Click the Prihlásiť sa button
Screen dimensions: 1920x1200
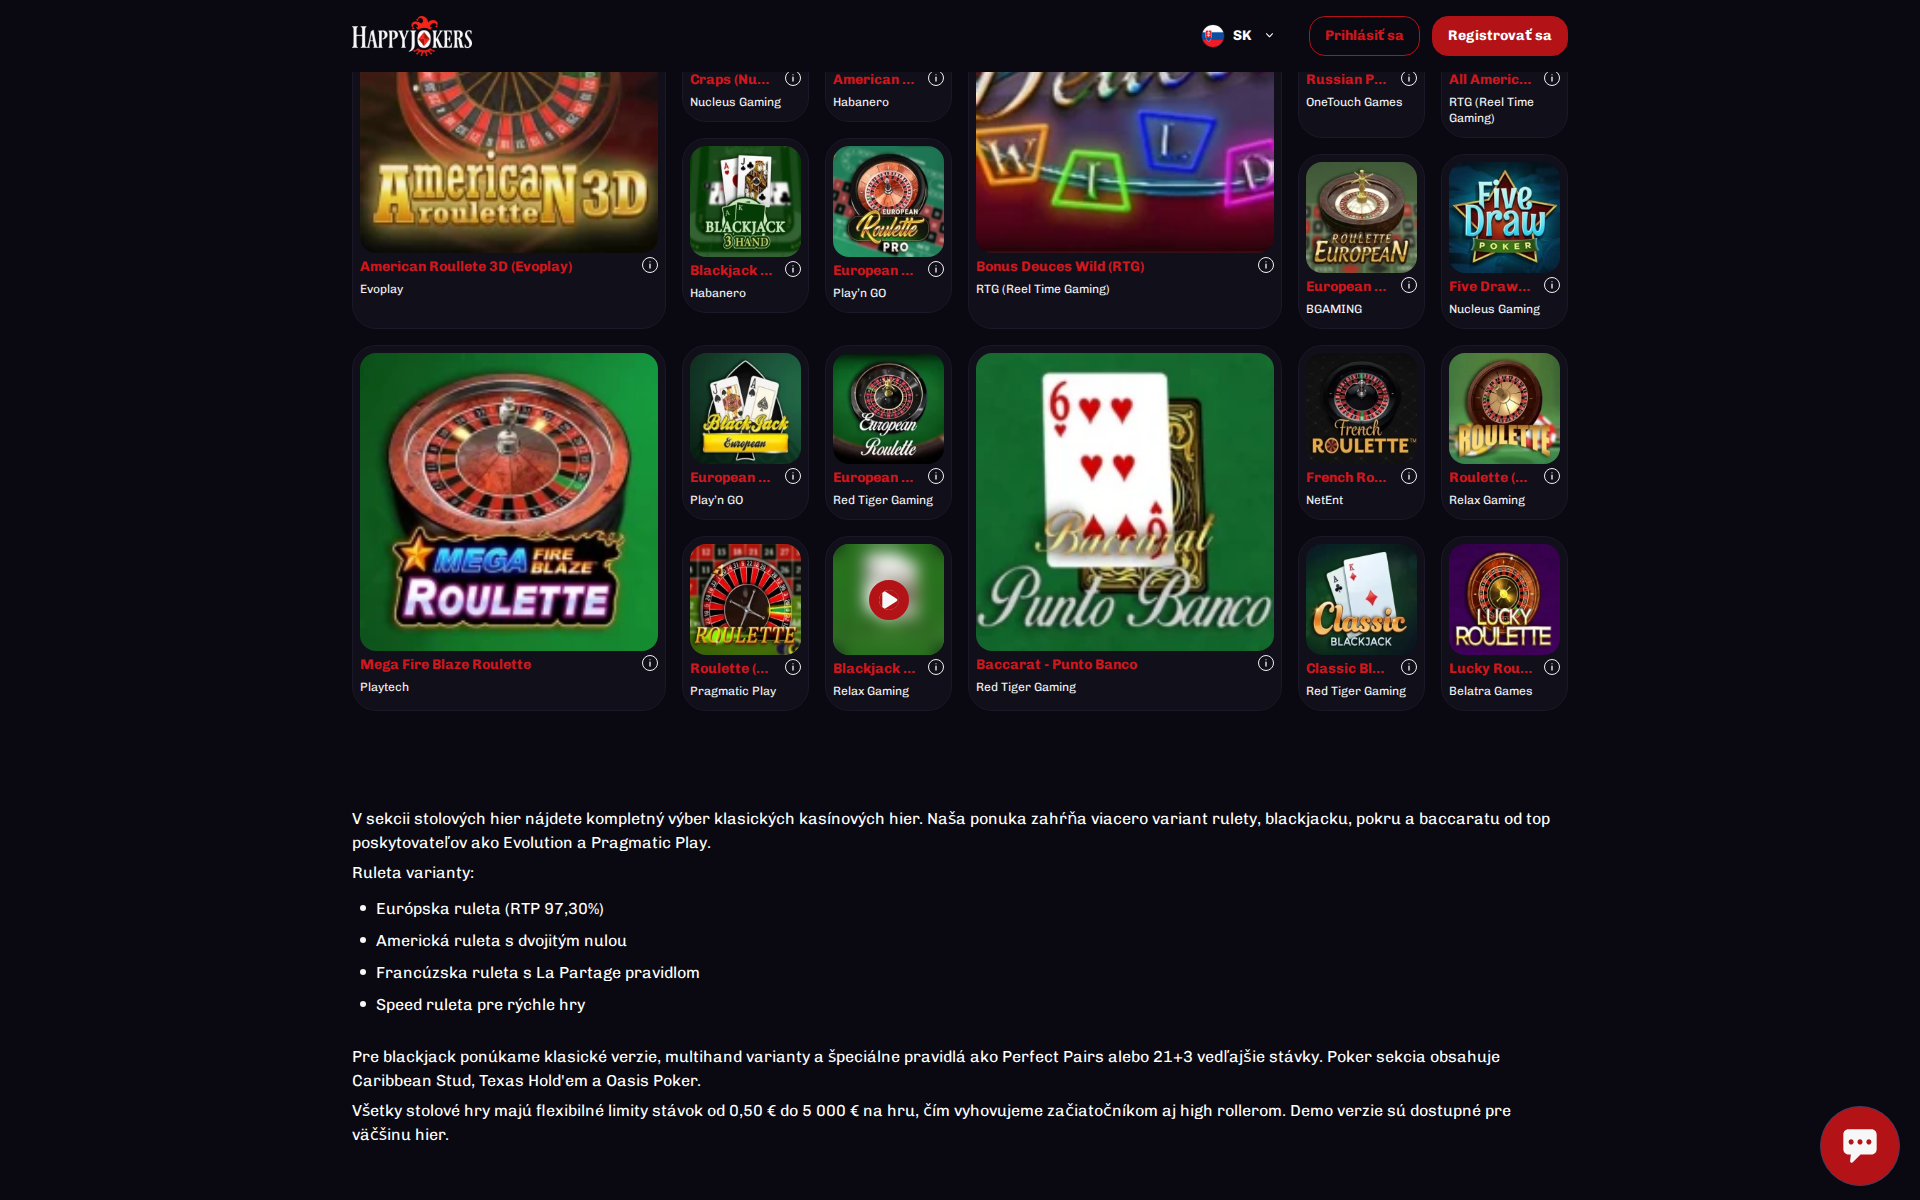[x=1364, y=35]
